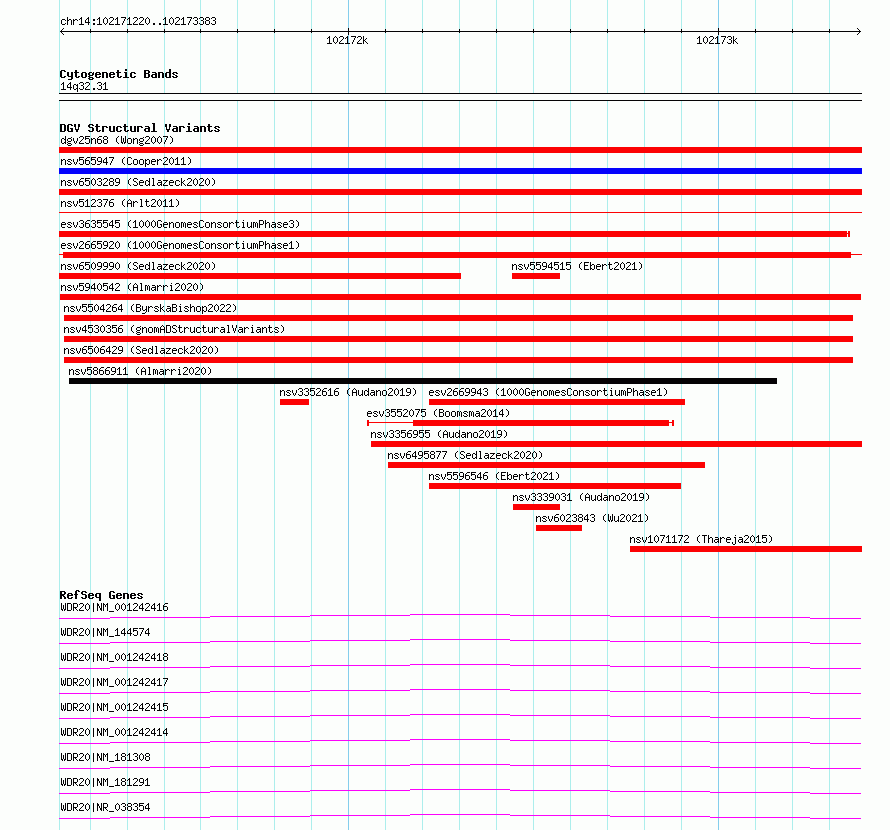890x830 pixels.
Task: Click the nsv512376 (Arlt2011) label
Action: click(120, 203)
